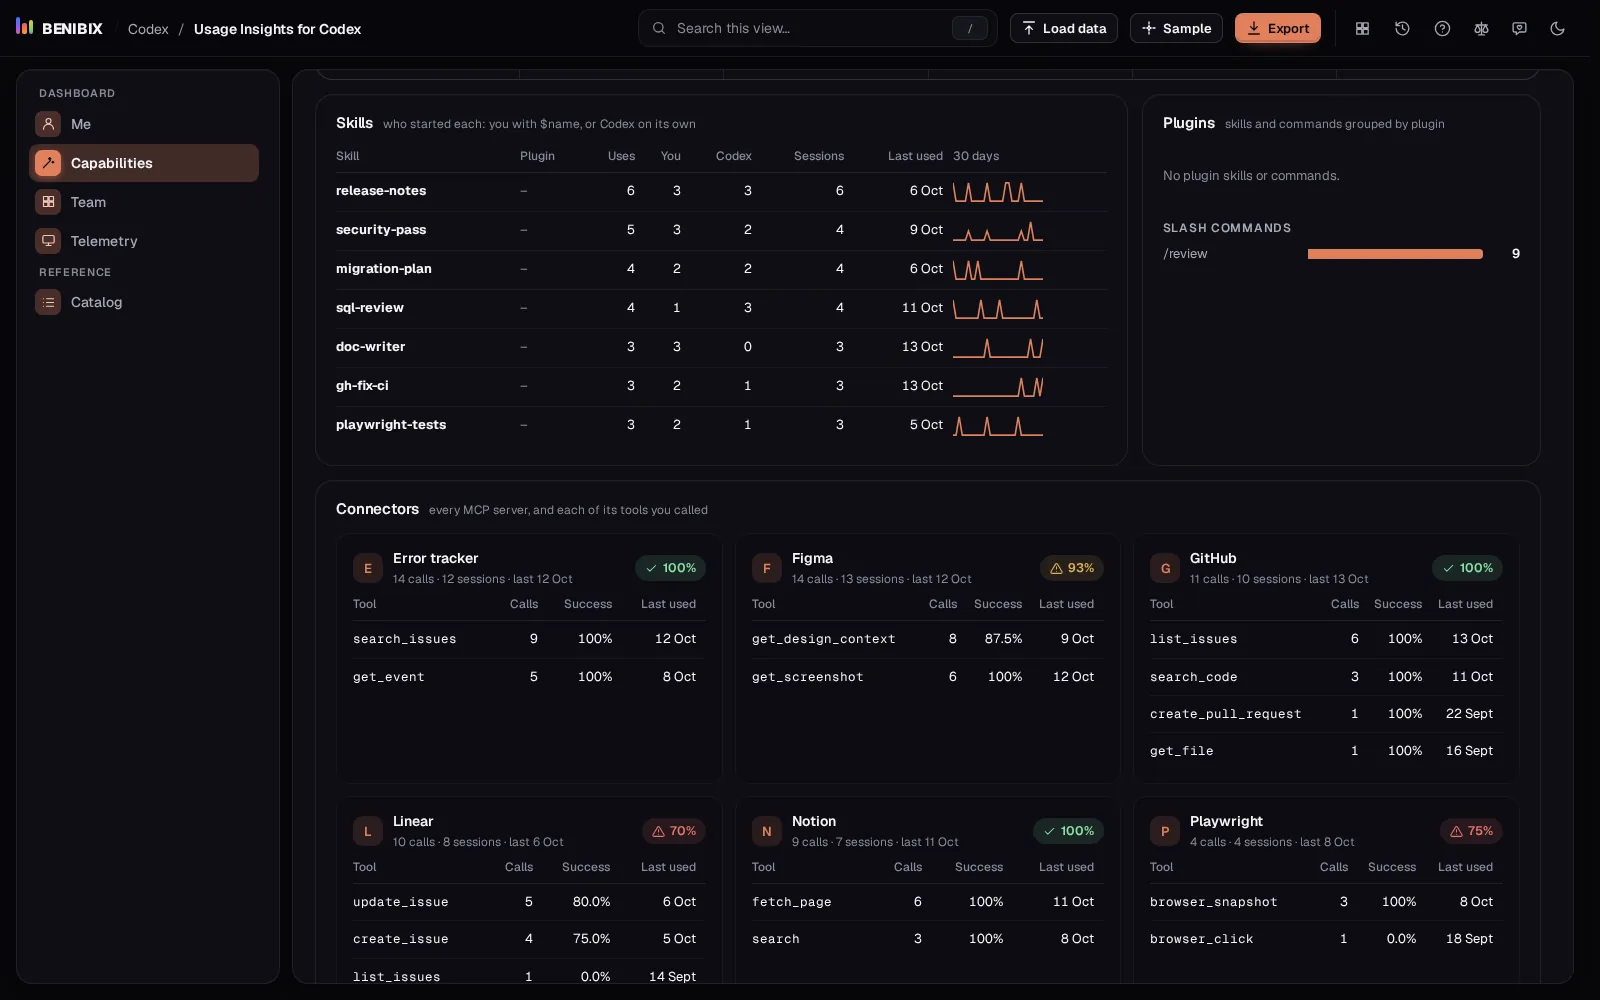The image size is (1600, 1000).
Task: Click the browser_click tool row
Action: [1326, 939]
